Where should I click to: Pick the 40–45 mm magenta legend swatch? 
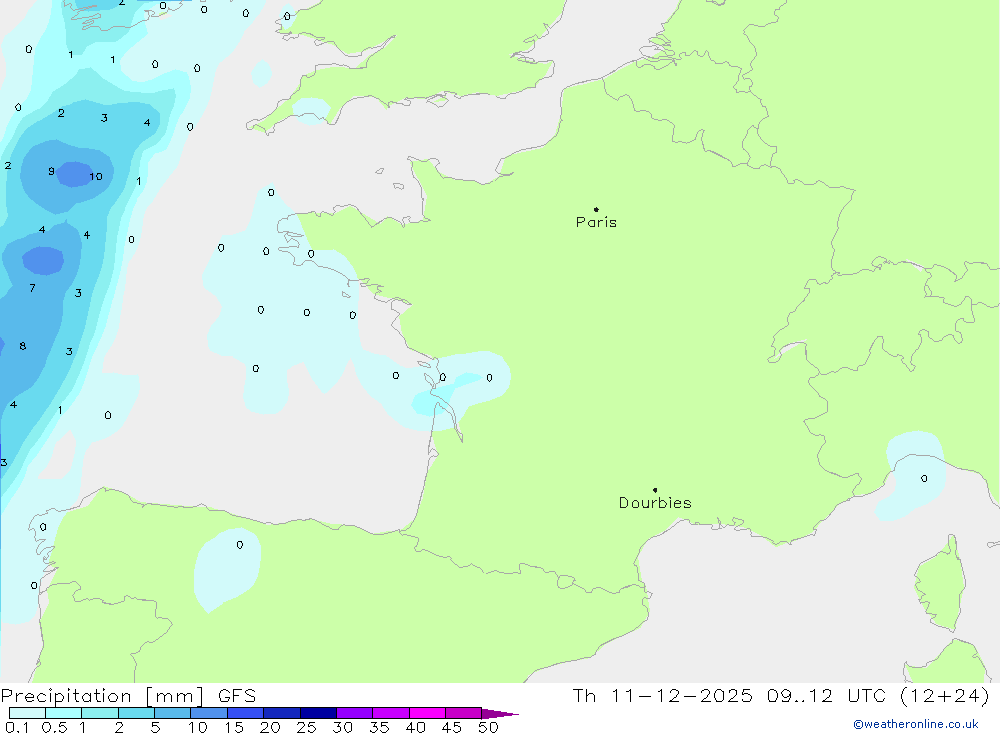(427, 713)
